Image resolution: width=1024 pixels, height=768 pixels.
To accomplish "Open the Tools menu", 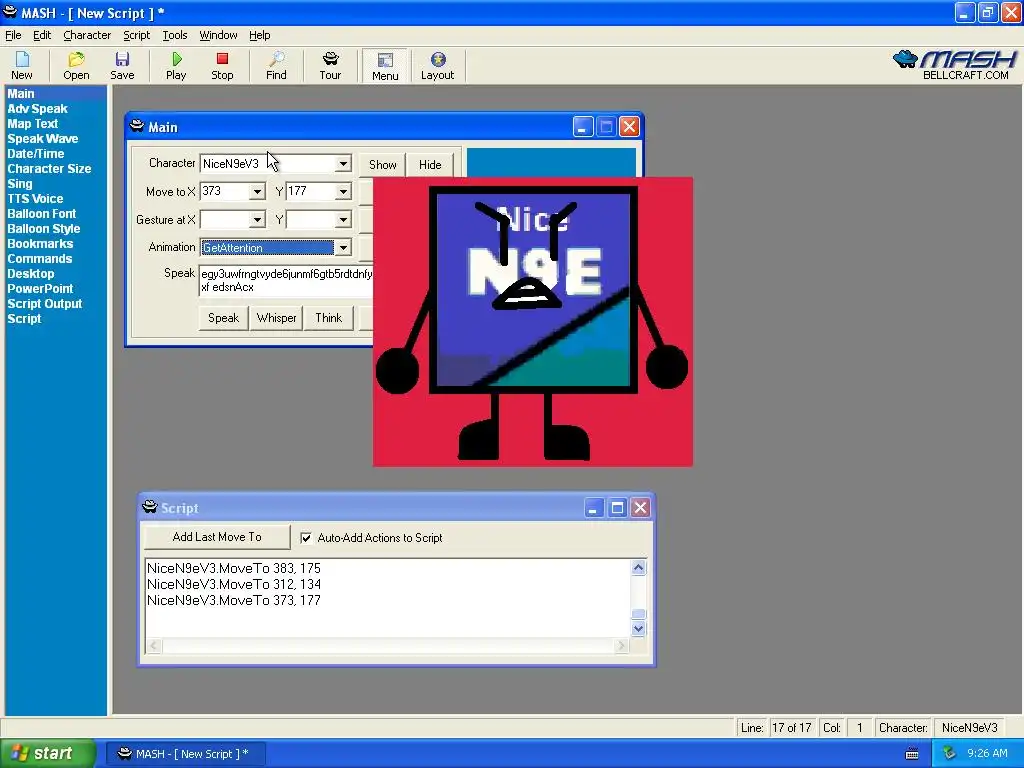I will coord(174,35).
